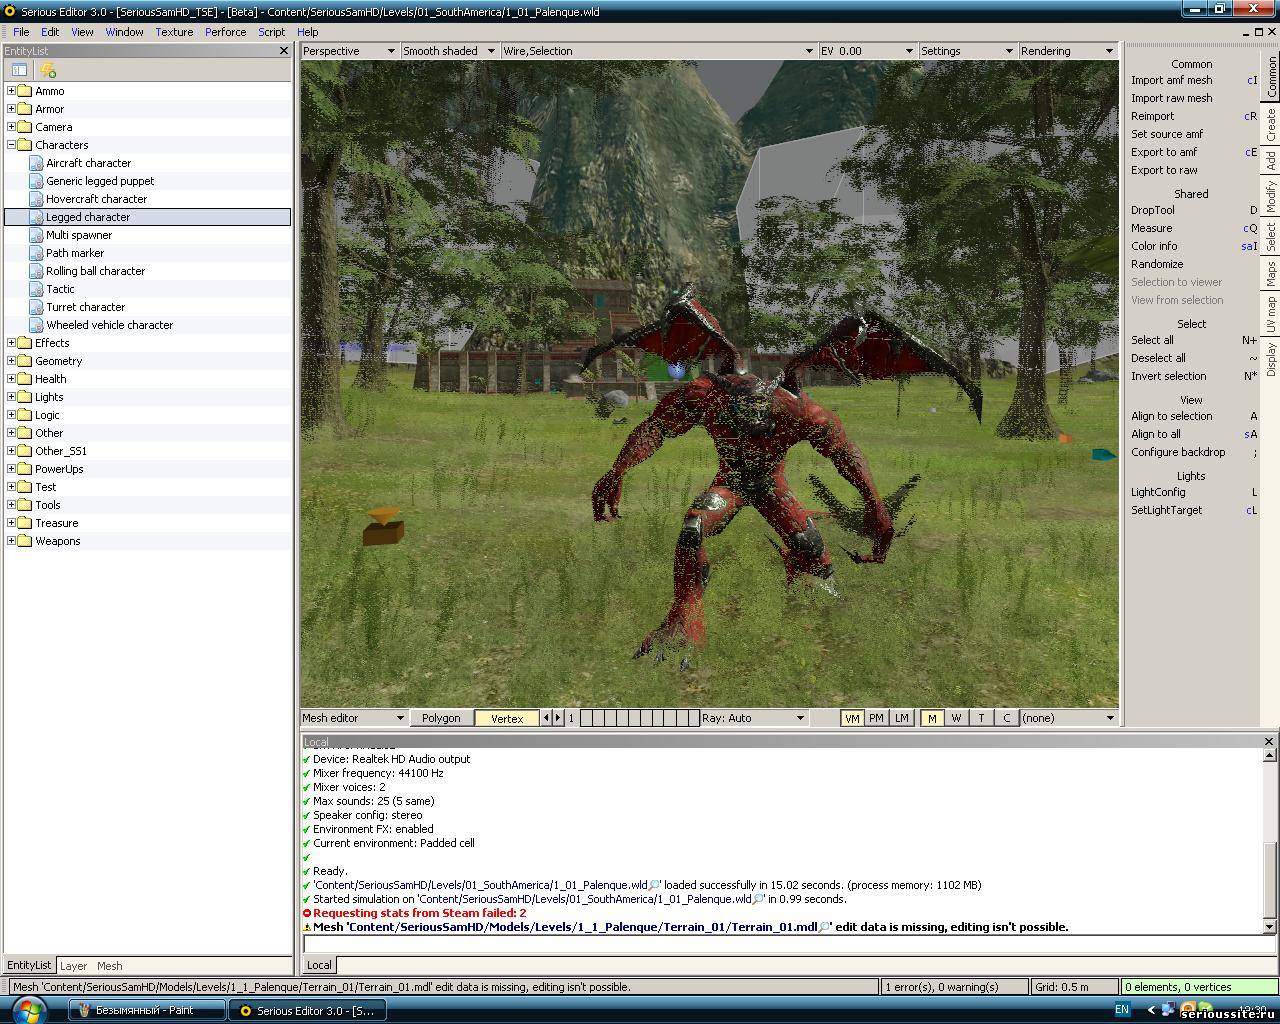Screen dimensions: 1280x1024
Task: Expand the Ammo folder
Action: [x=12, y=91]
